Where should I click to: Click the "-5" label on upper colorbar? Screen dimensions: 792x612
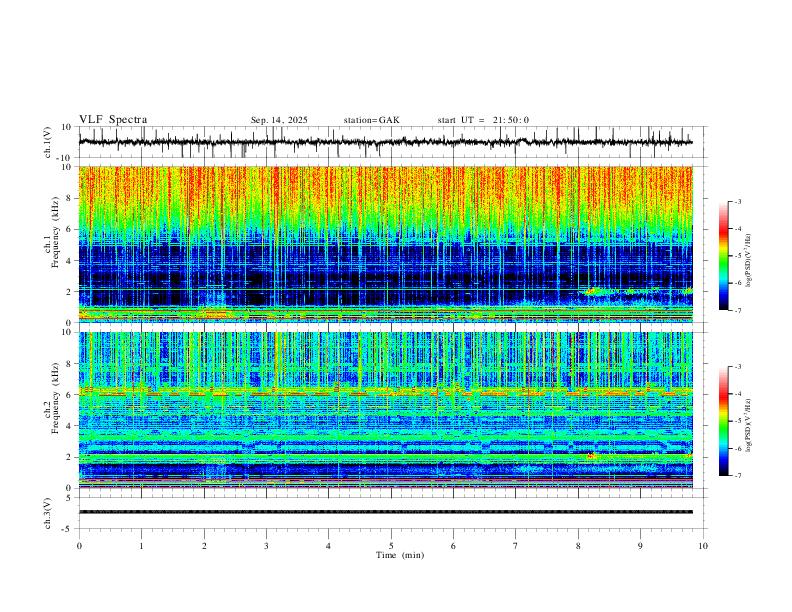coord(738,256)
